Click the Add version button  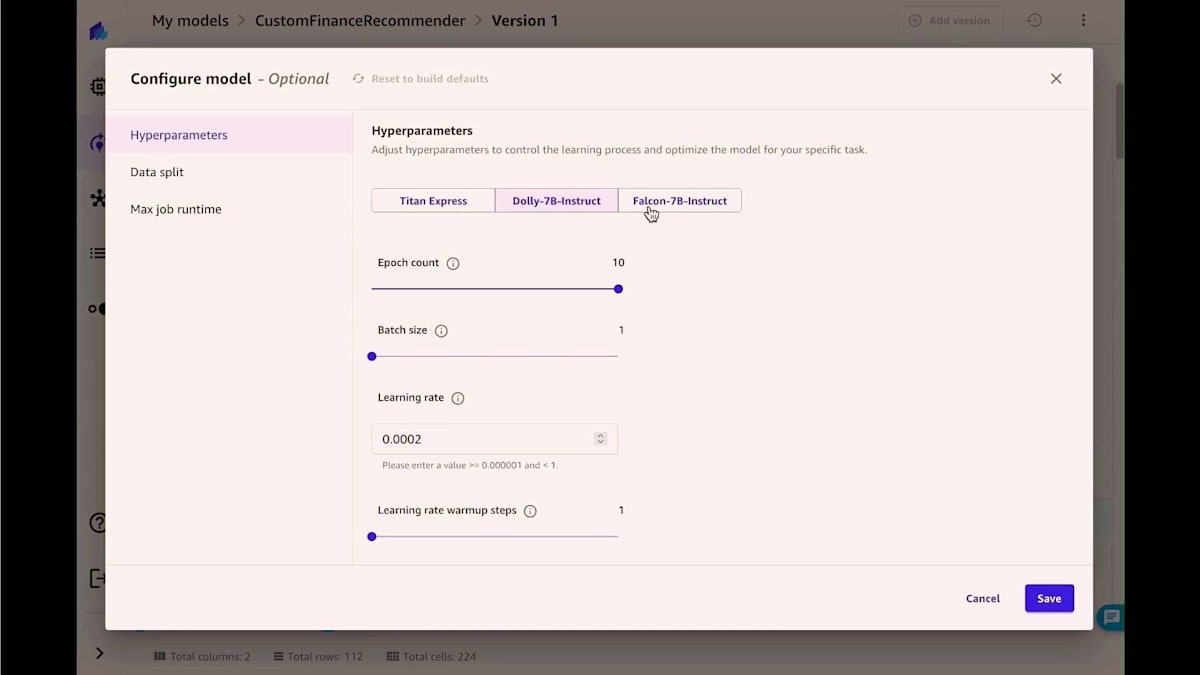[950, 20]
